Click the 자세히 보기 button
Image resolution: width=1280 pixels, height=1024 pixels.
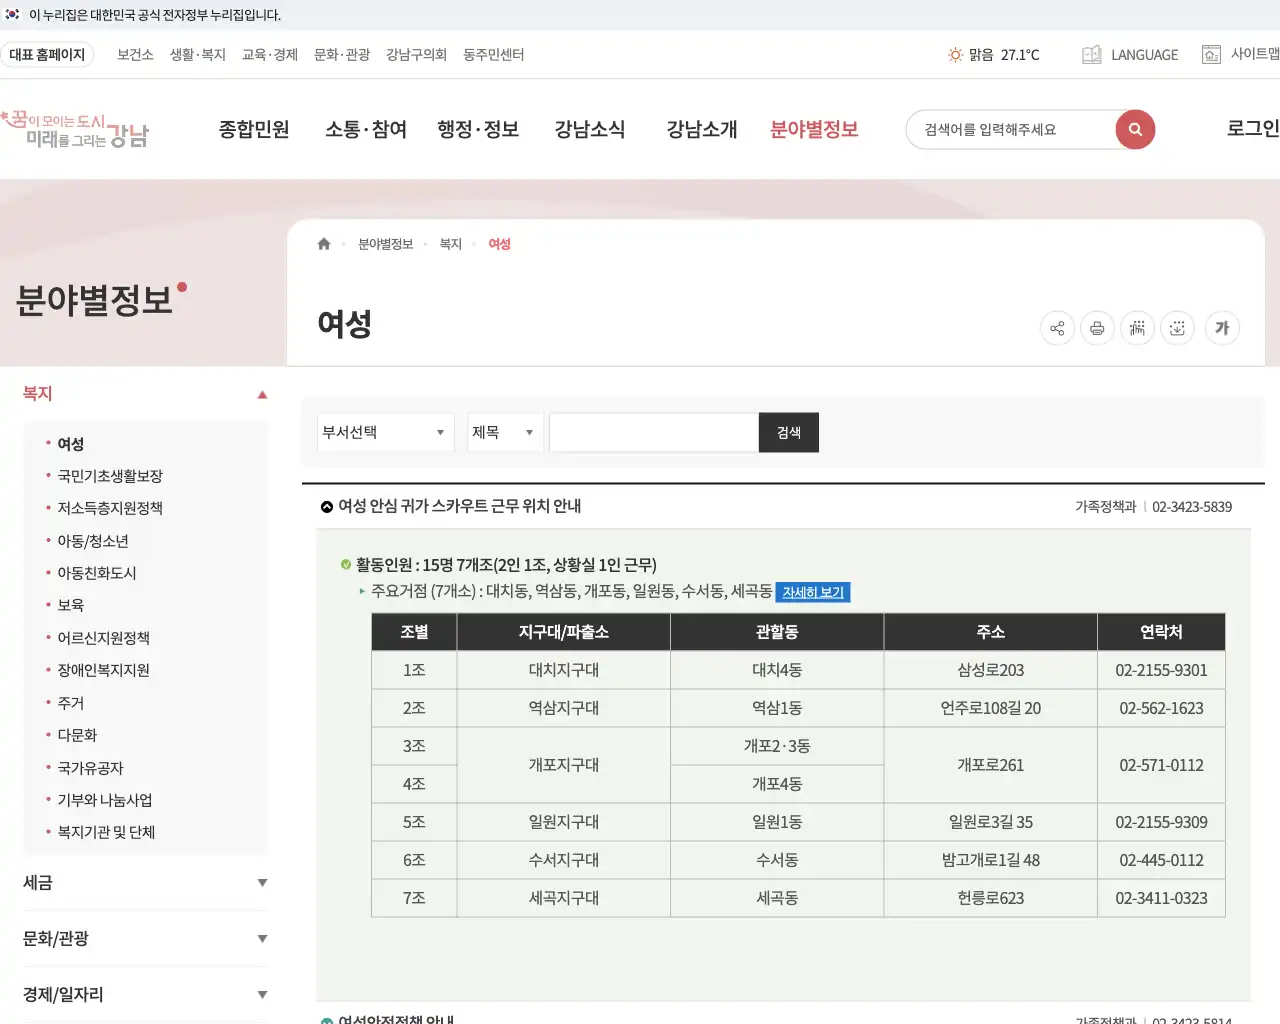(x=813, y=592)
